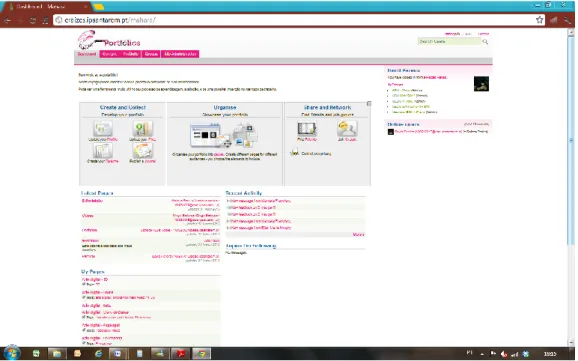Click the Control your privacy icon
The image size is (578, 361).
point(295,152)
